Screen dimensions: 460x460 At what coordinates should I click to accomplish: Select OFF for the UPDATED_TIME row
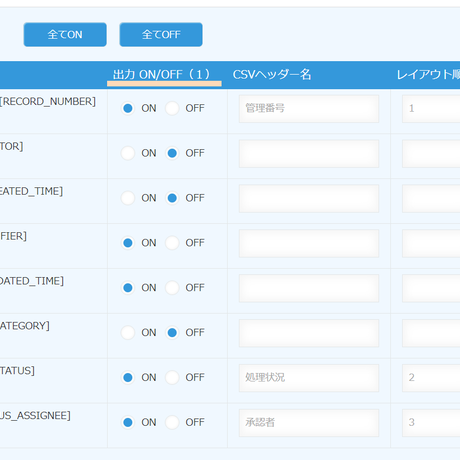172,288
